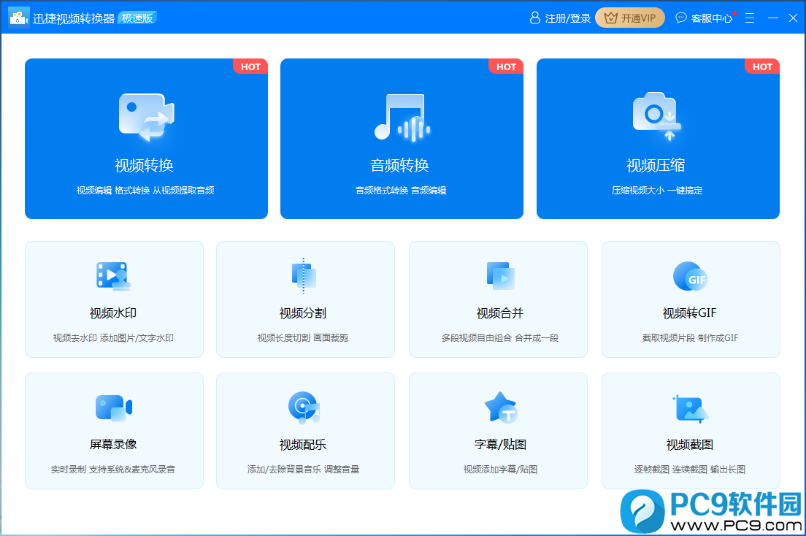Image resolution: width=806 pixels, height=536 pixels.
Task: Open the hamburger menu icon
Action: (750, 18)
